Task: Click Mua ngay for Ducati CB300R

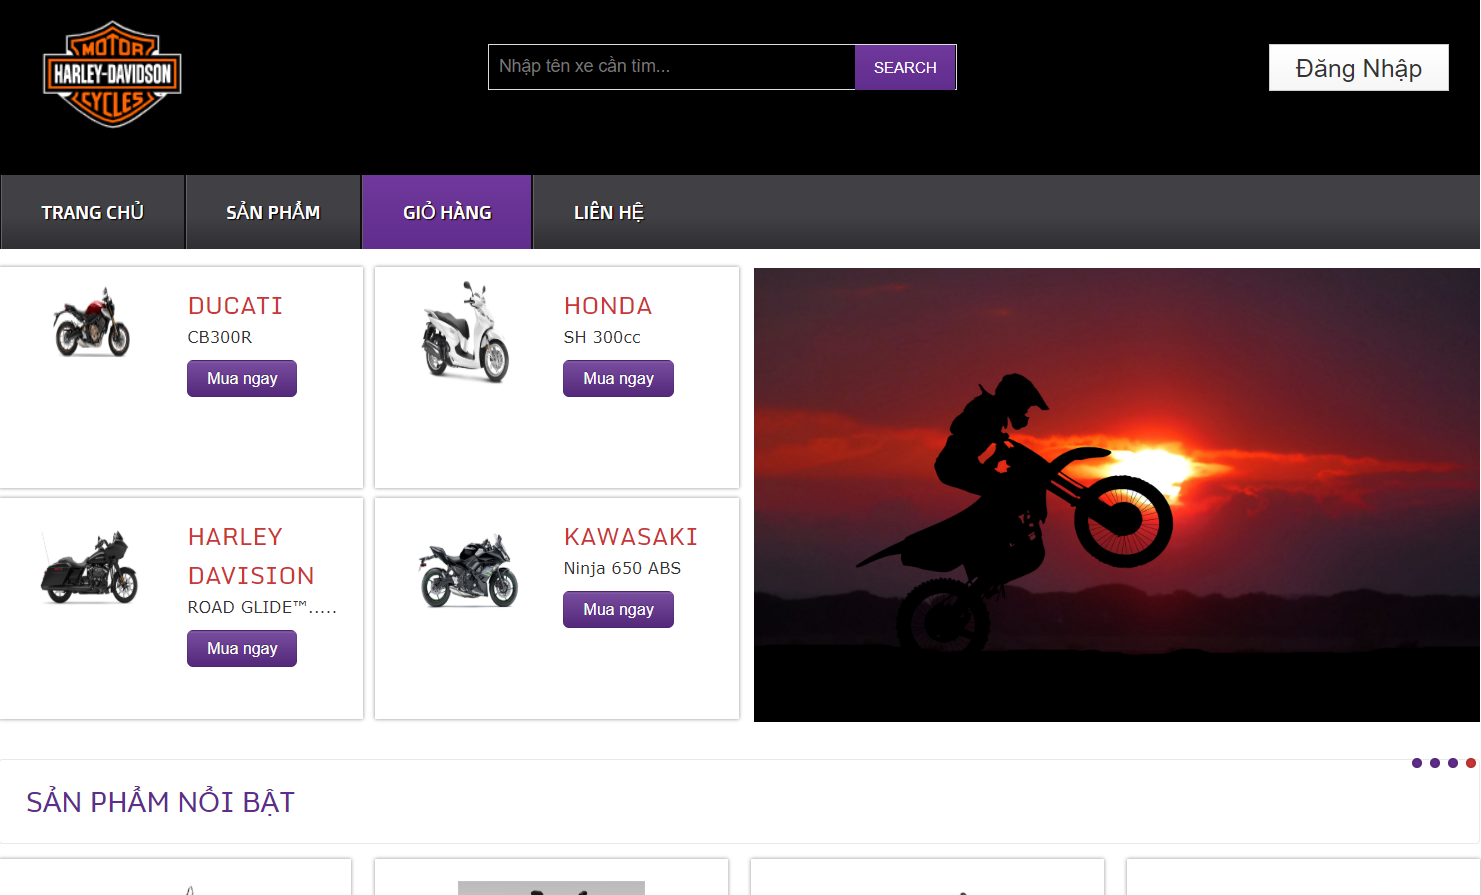Action: pyautogui.click(x=242, y=379)
